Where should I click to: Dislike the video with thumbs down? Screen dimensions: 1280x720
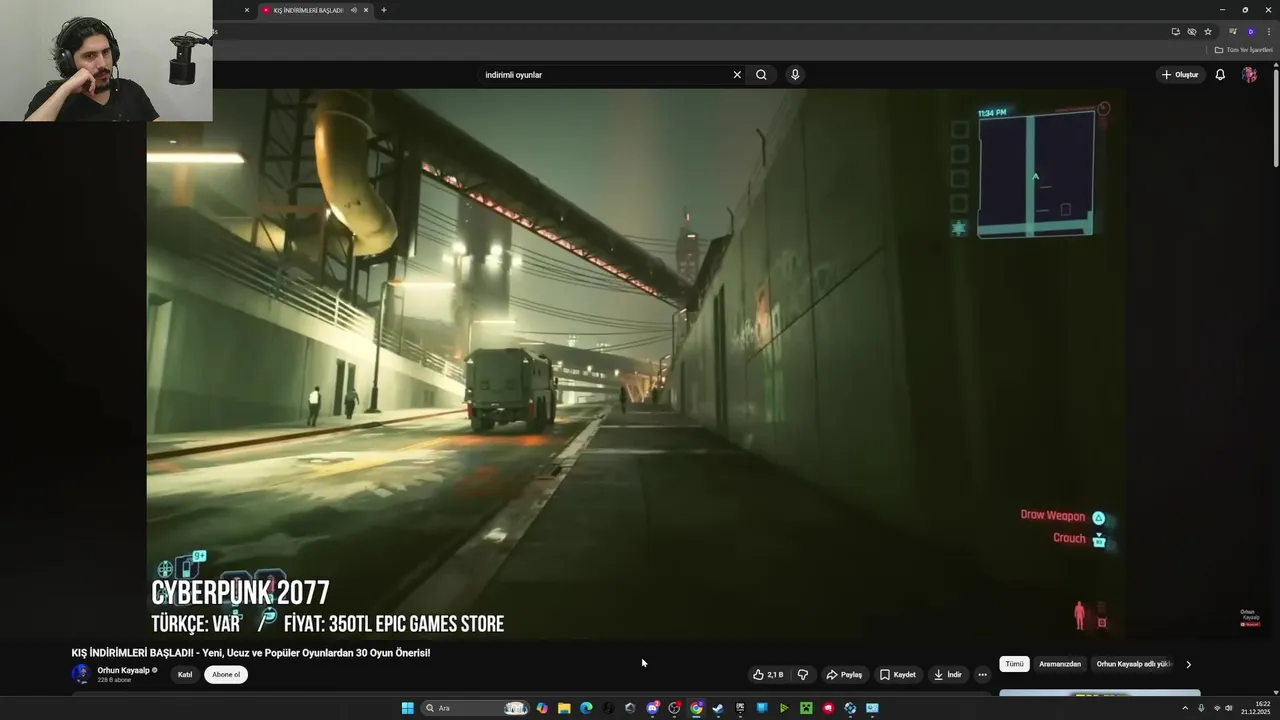click(x=802, y=675)
